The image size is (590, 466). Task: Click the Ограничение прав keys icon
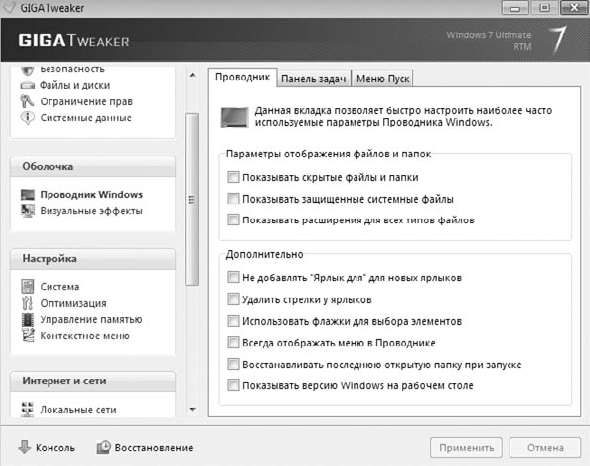pos(27,101)
